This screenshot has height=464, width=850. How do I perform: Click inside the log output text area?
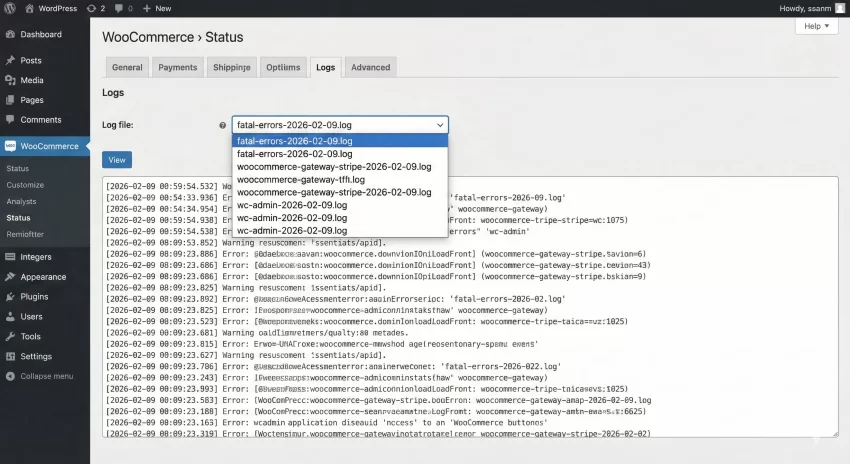[470, 307]
